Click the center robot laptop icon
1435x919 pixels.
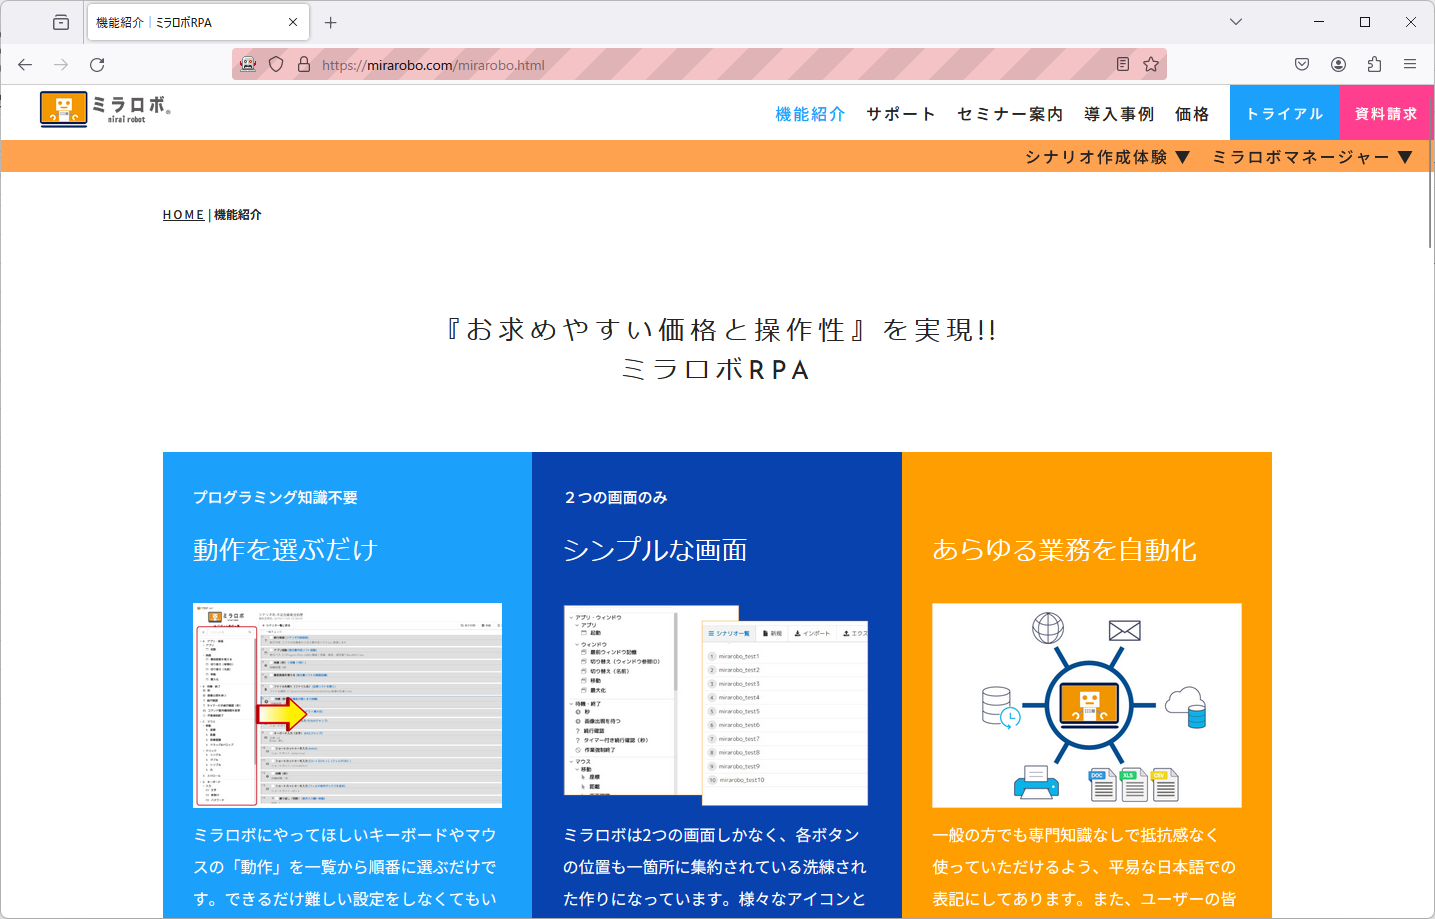(1089, 705)
